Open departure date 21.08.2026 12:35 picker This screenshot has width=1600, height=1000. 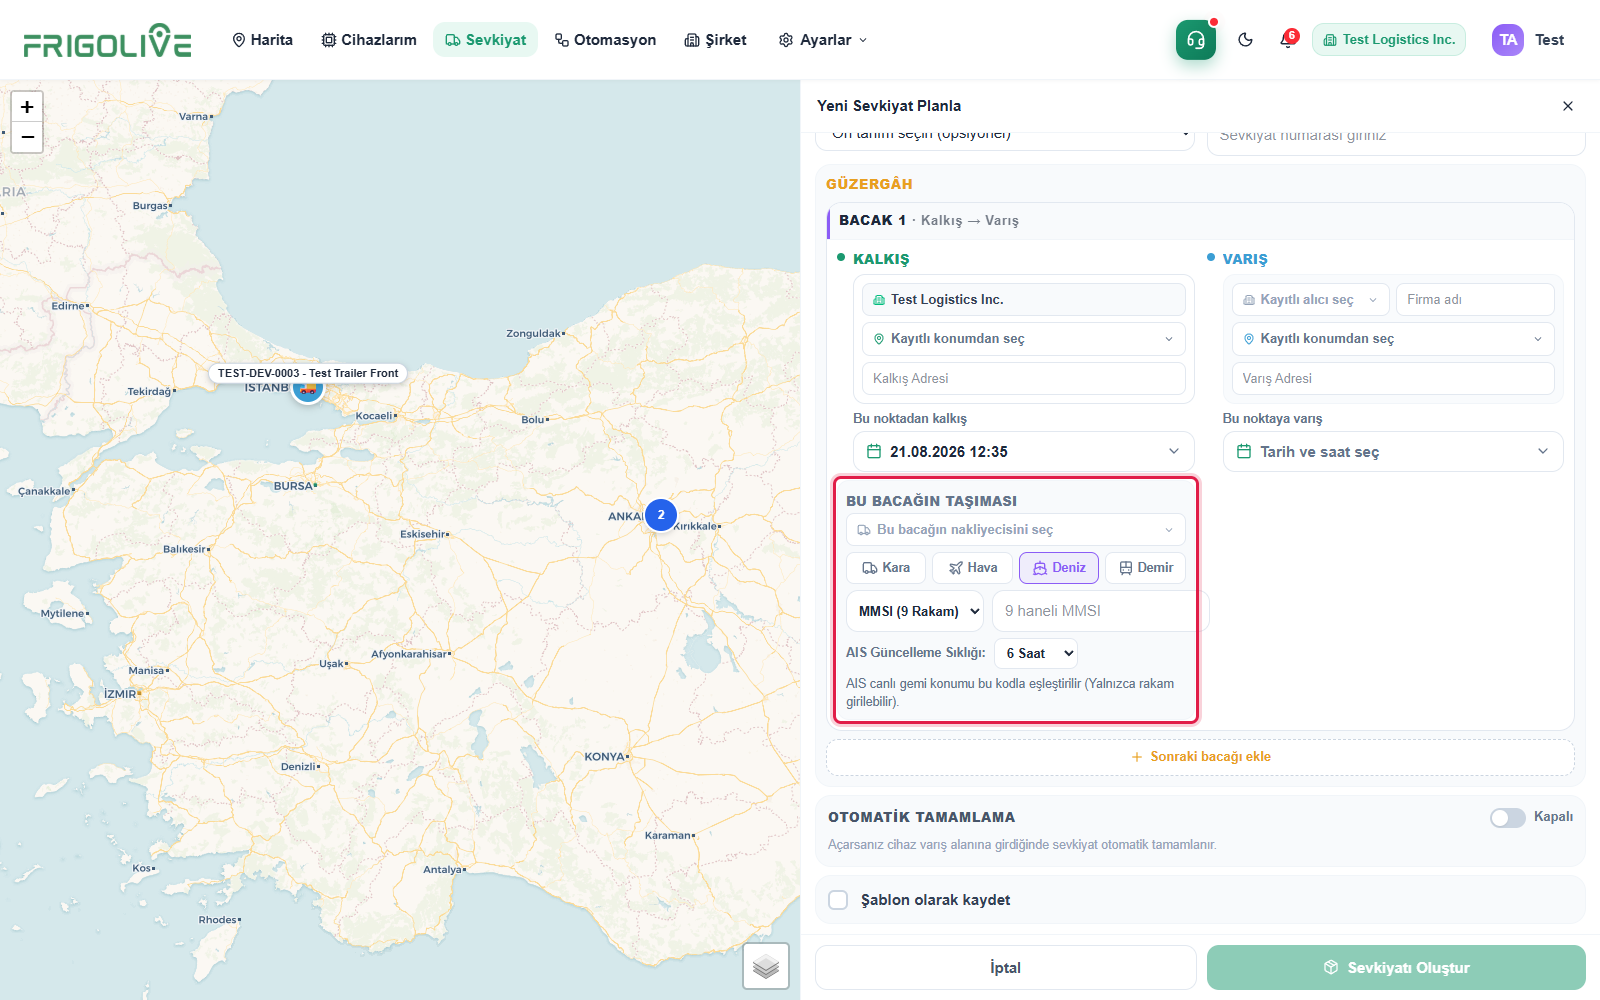pyautogui.click(x=1024, y=452)
